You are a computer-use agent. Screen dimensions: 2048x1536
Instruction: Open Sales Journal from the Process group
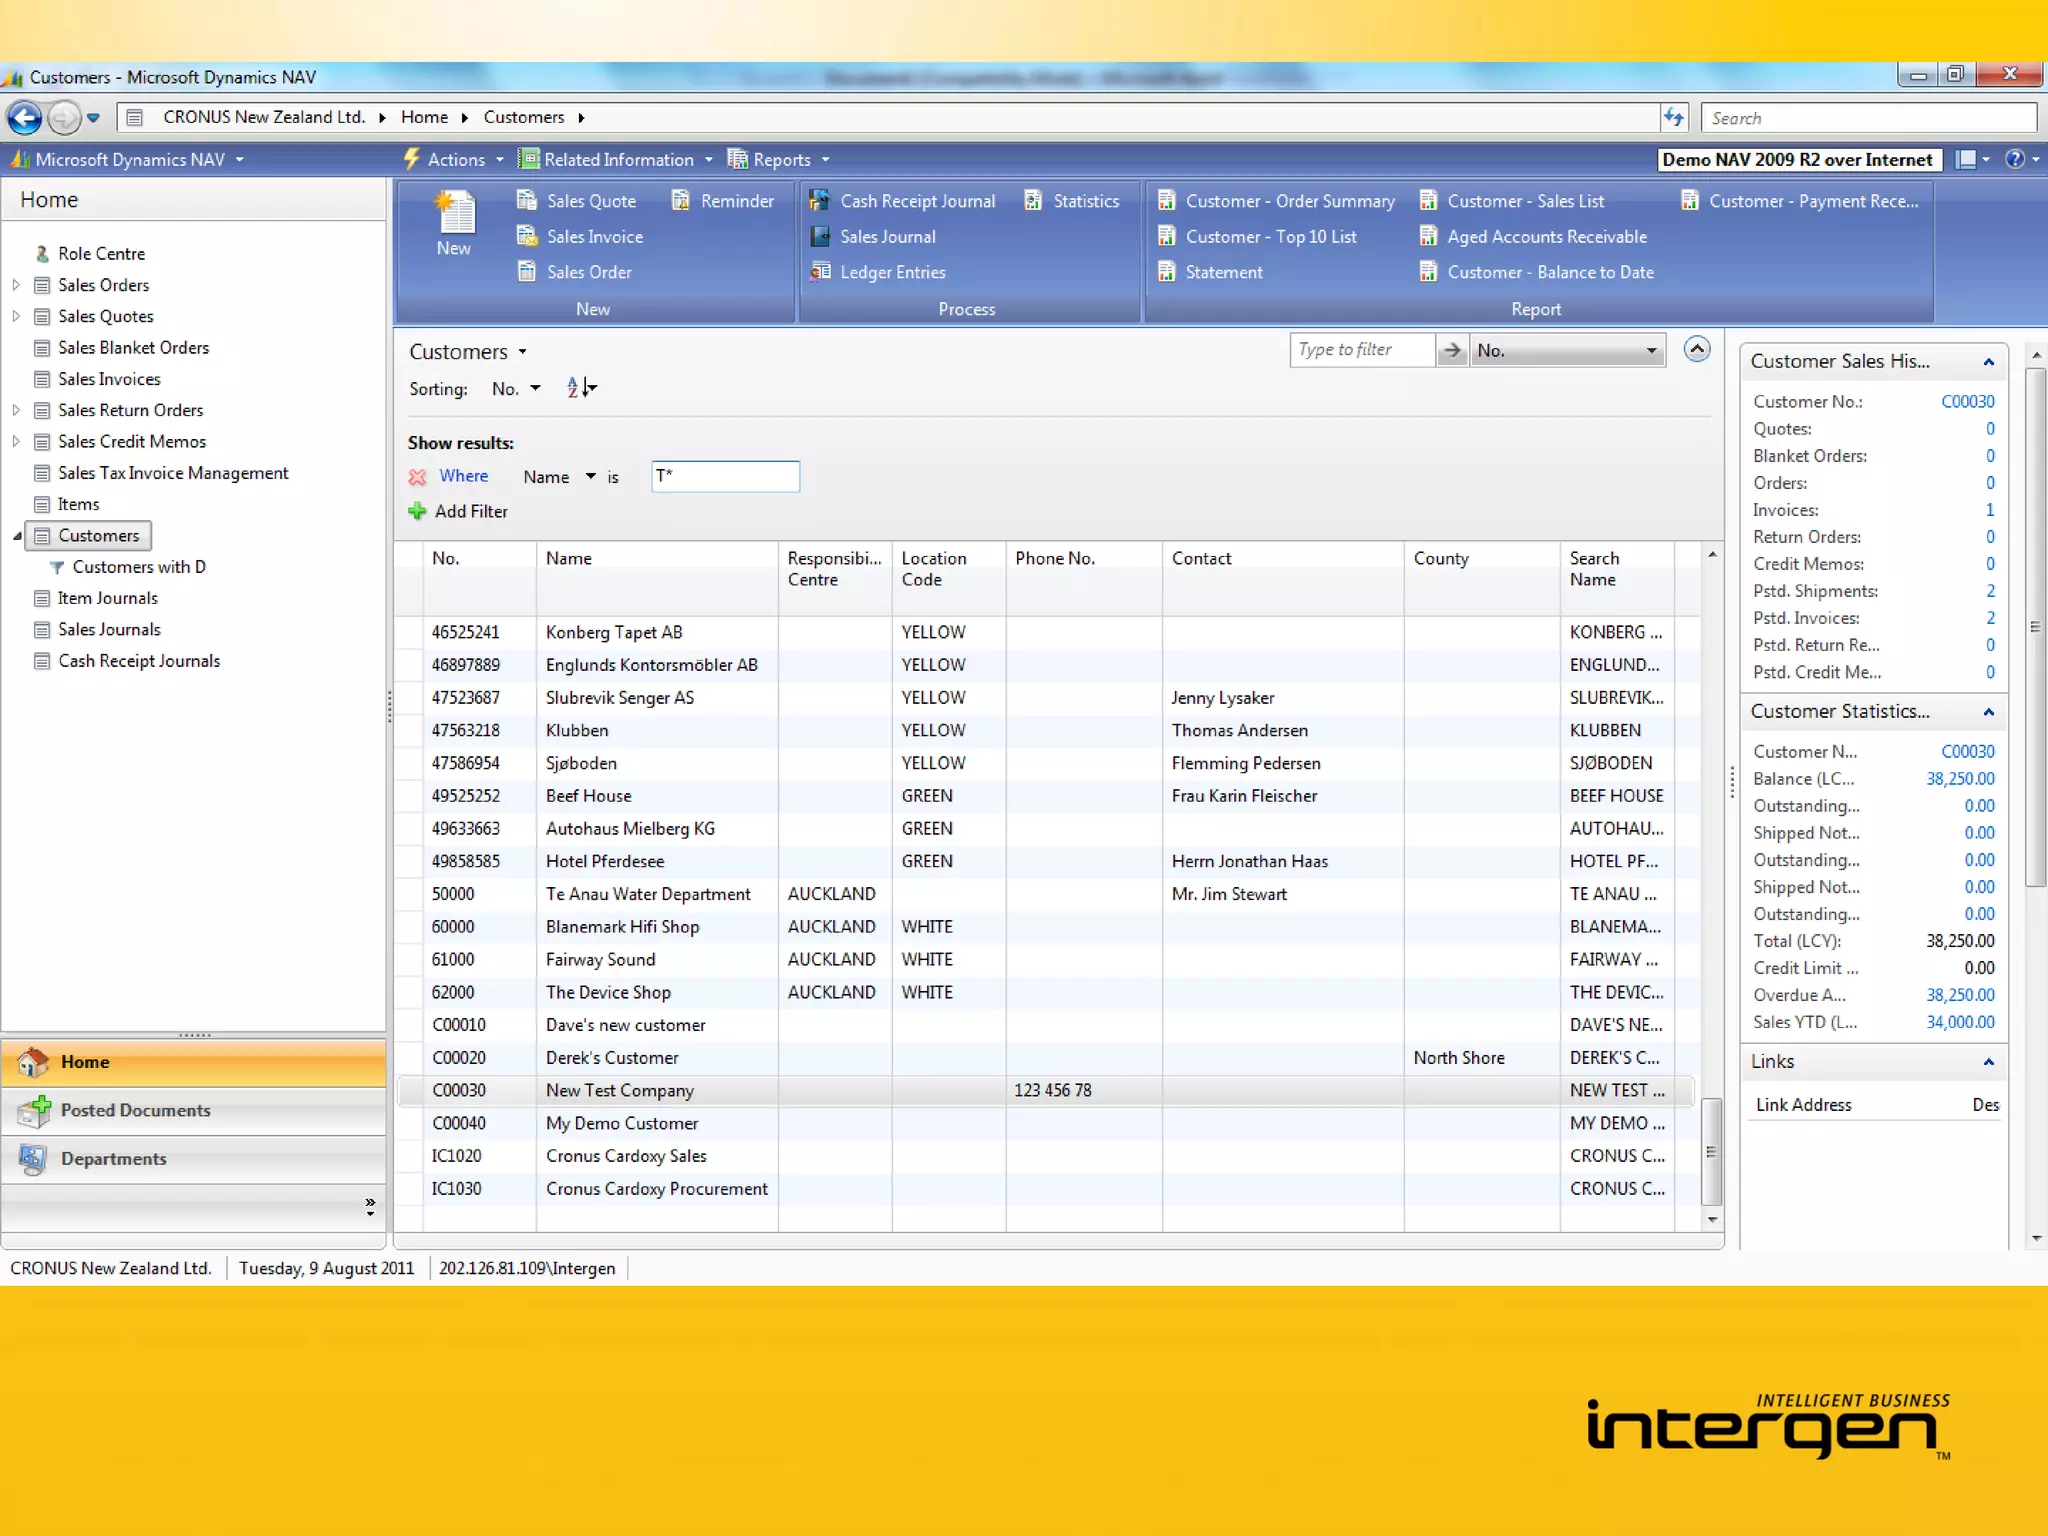pos(872,237)
